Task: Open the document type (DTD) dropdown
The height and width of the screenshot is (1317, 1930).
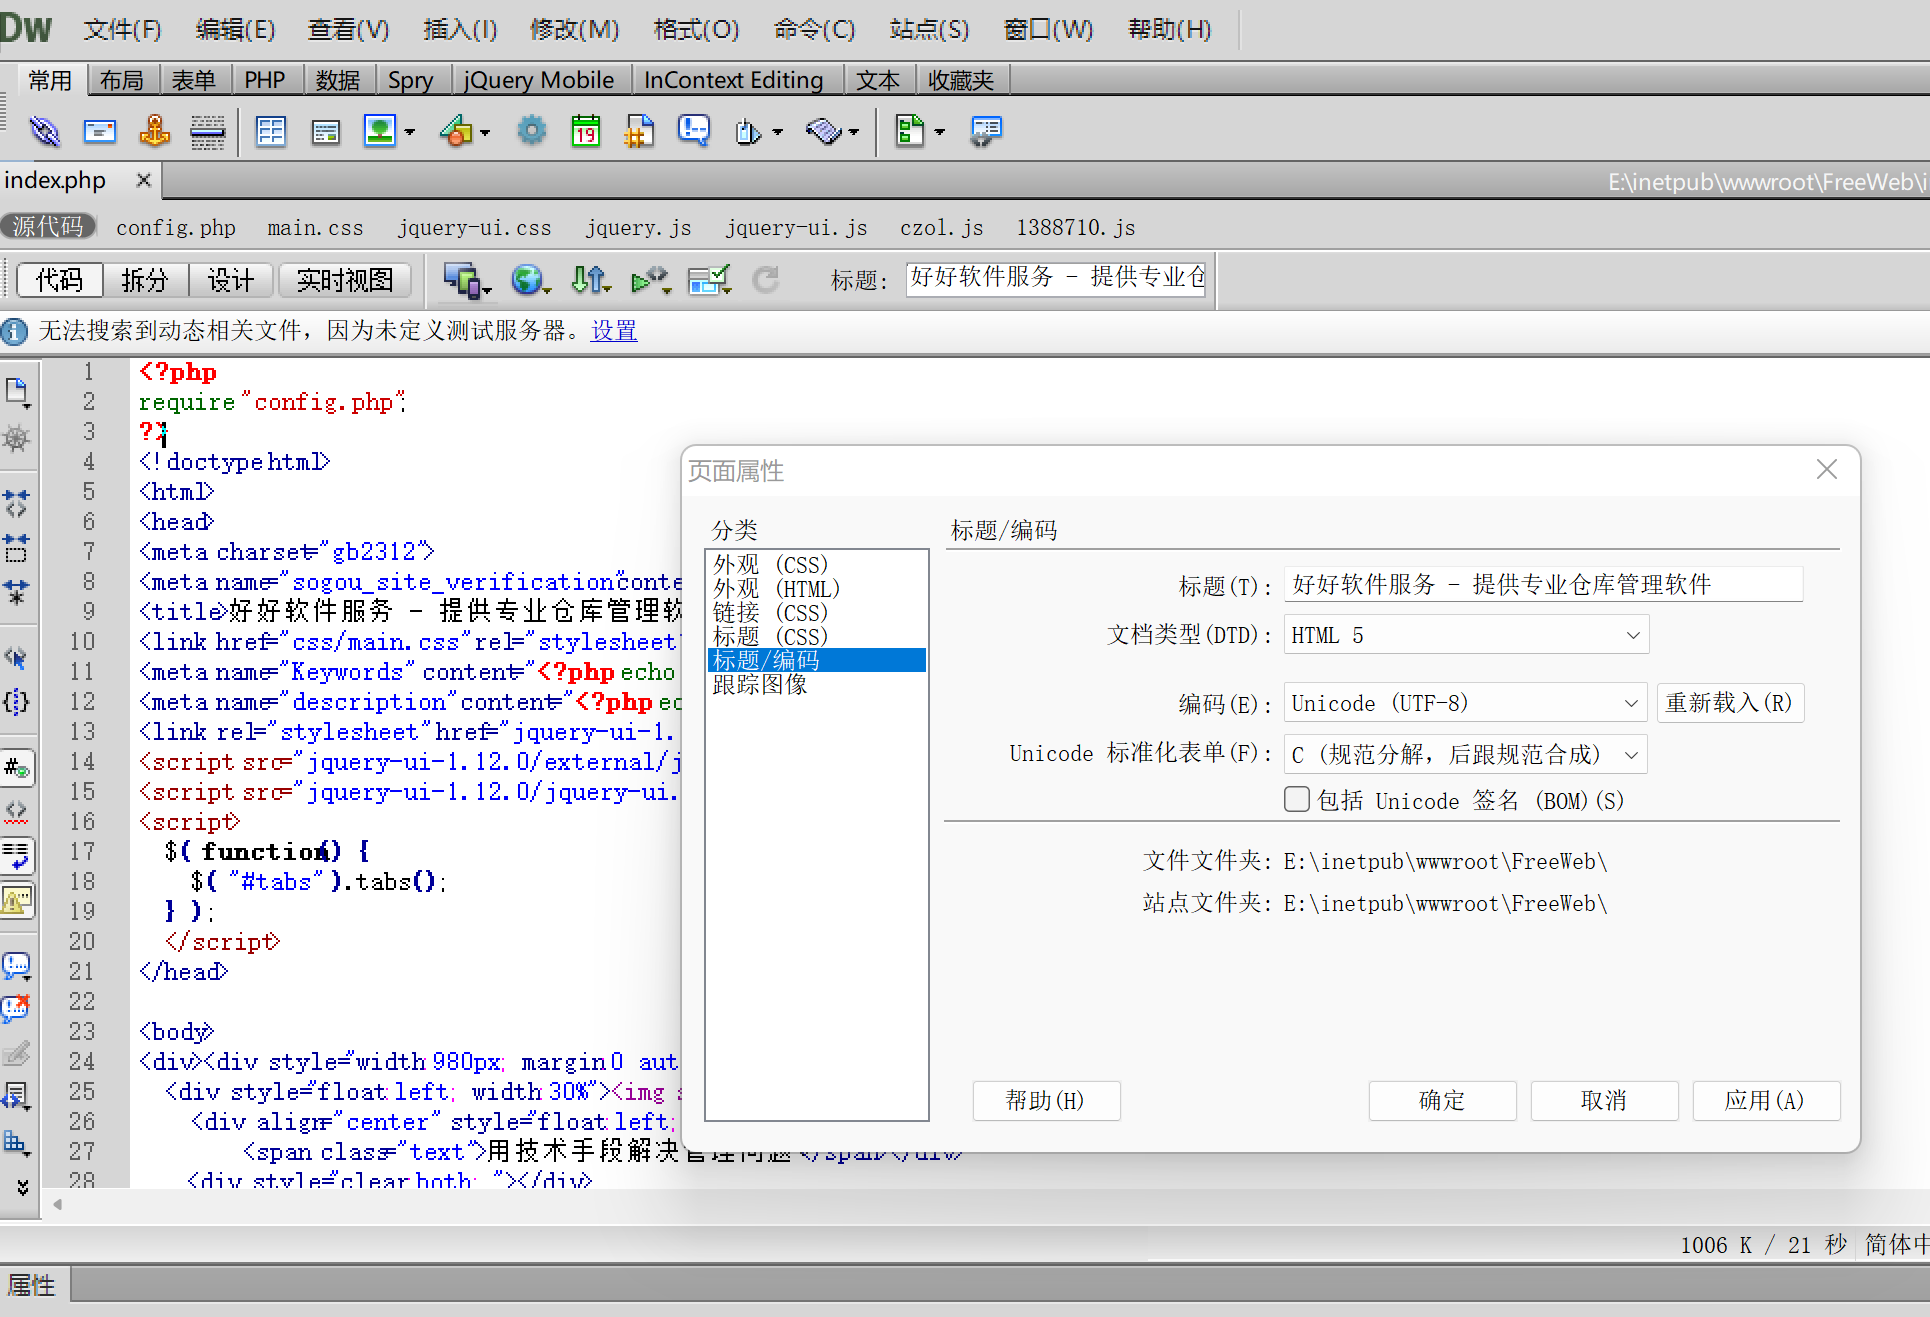Action: point(1466,635)
